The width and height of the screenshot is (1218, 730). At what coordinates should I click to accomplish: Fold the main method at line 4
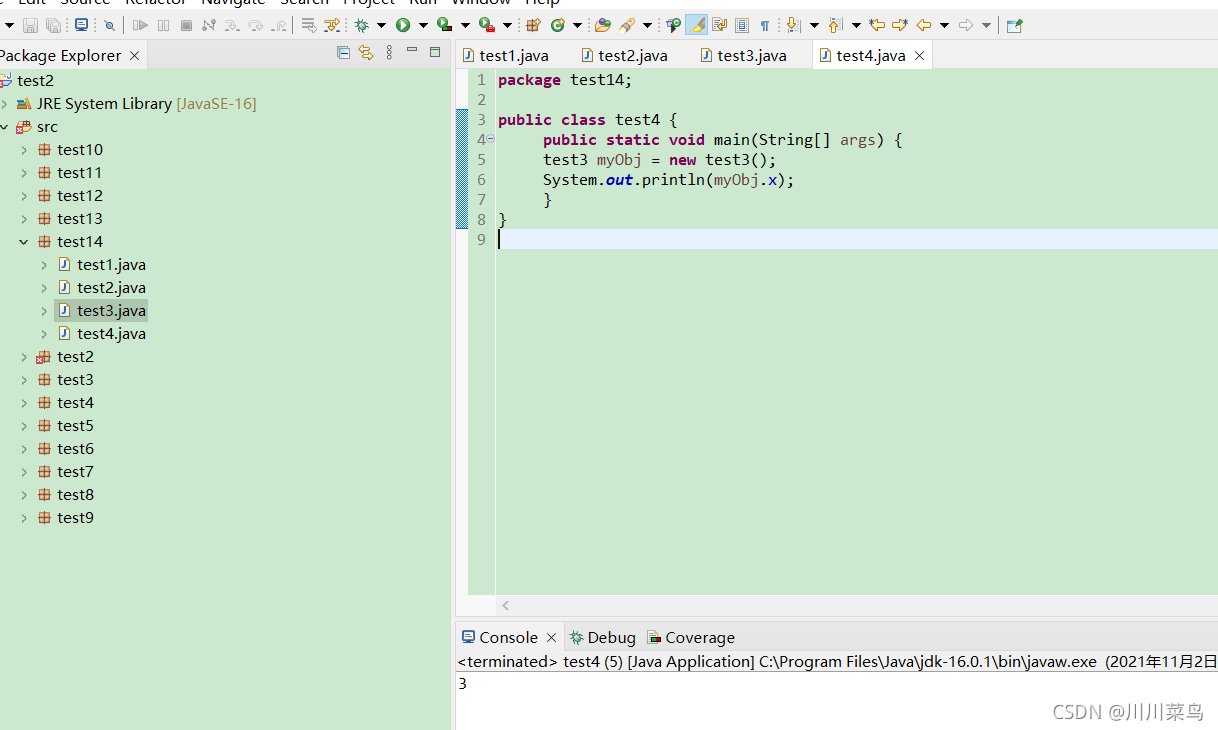491,139
